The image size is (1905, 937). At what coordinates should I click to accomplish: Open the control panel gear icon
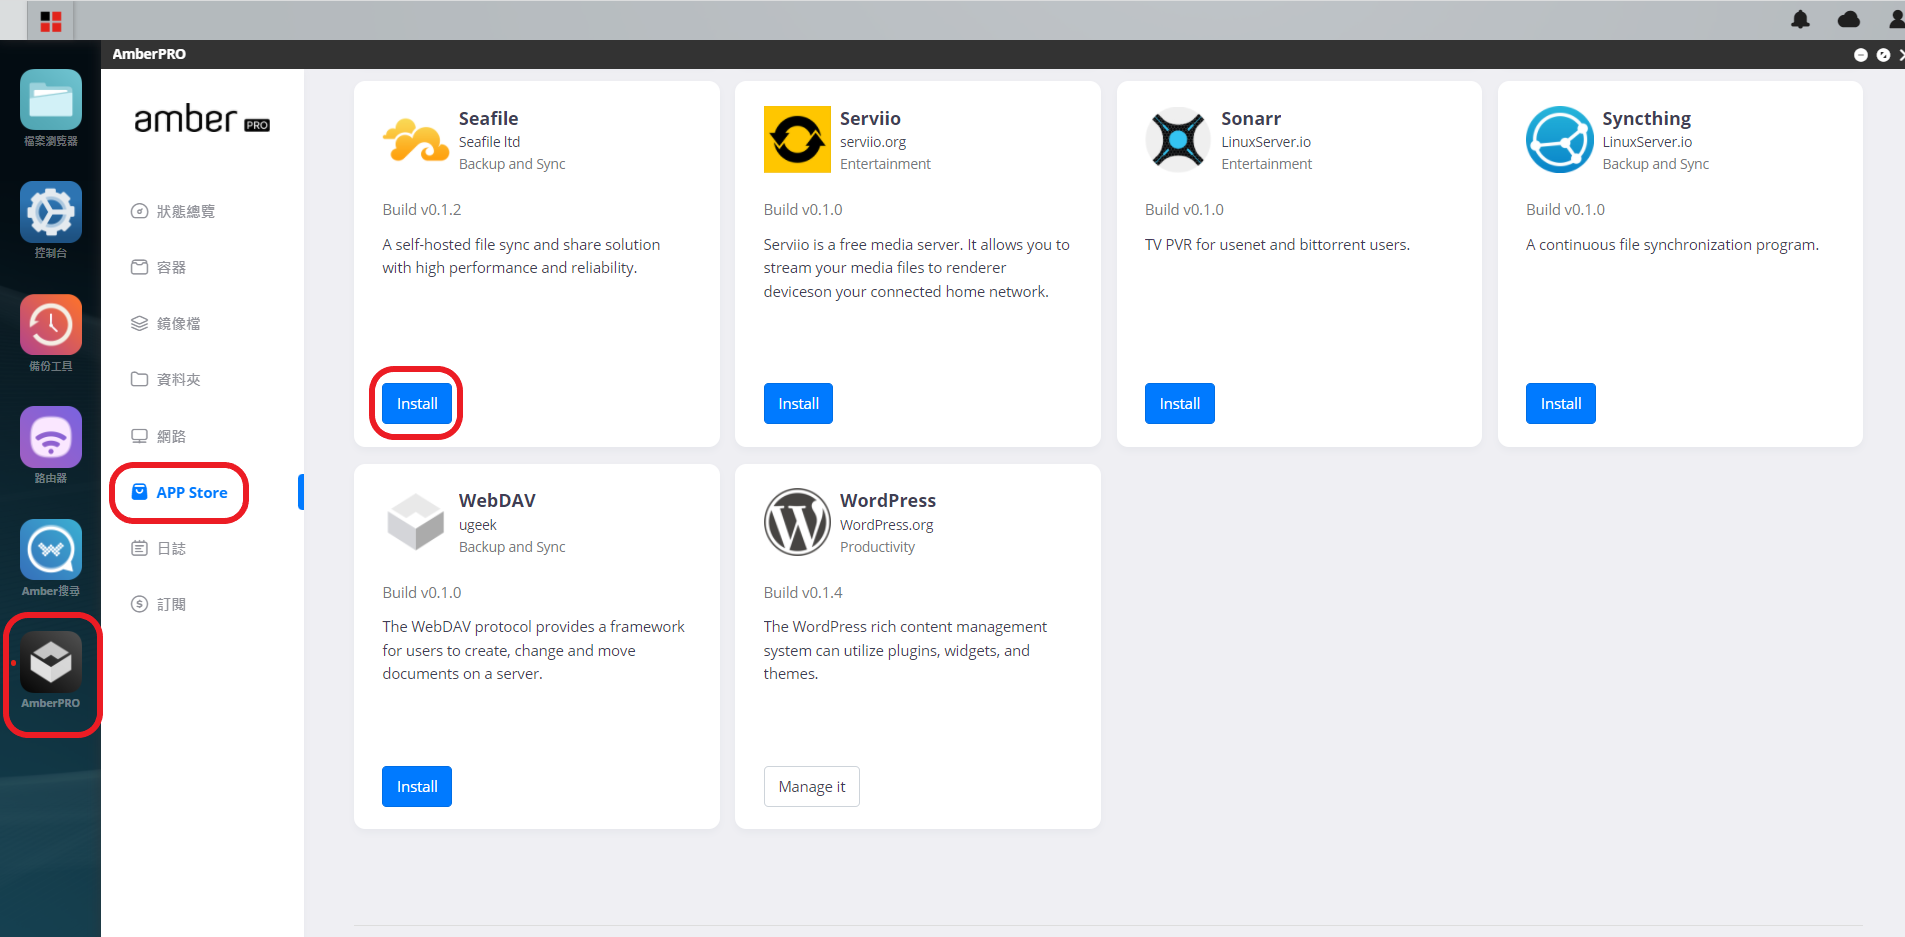click(x=50, y=212)
